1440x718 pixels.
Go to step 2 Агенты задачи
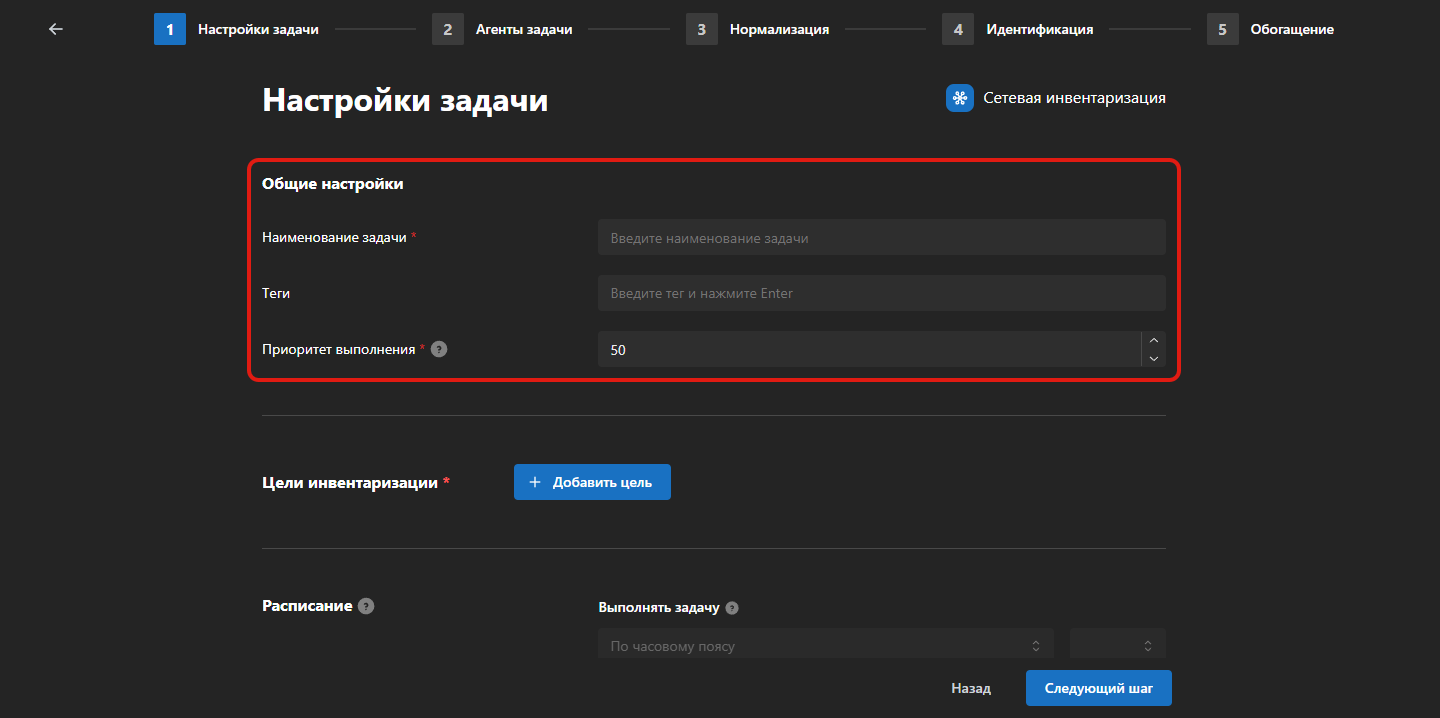pyautogui.click(x=502, y=29)
